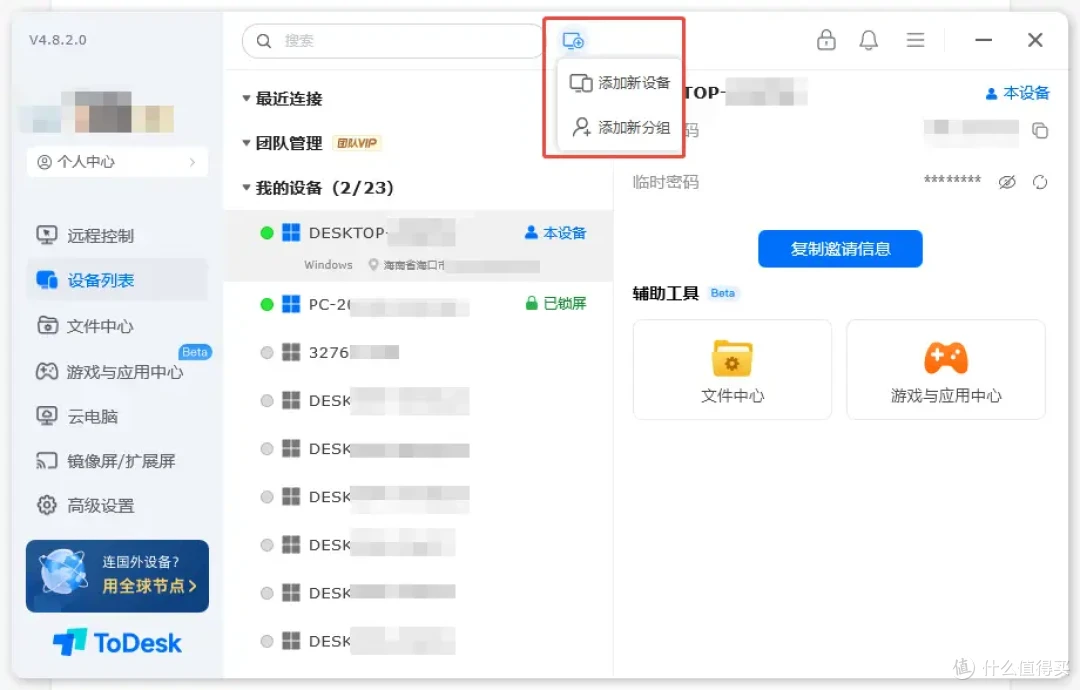Click the ToDesk logo
1080x690 pixels.
point(117,642)
